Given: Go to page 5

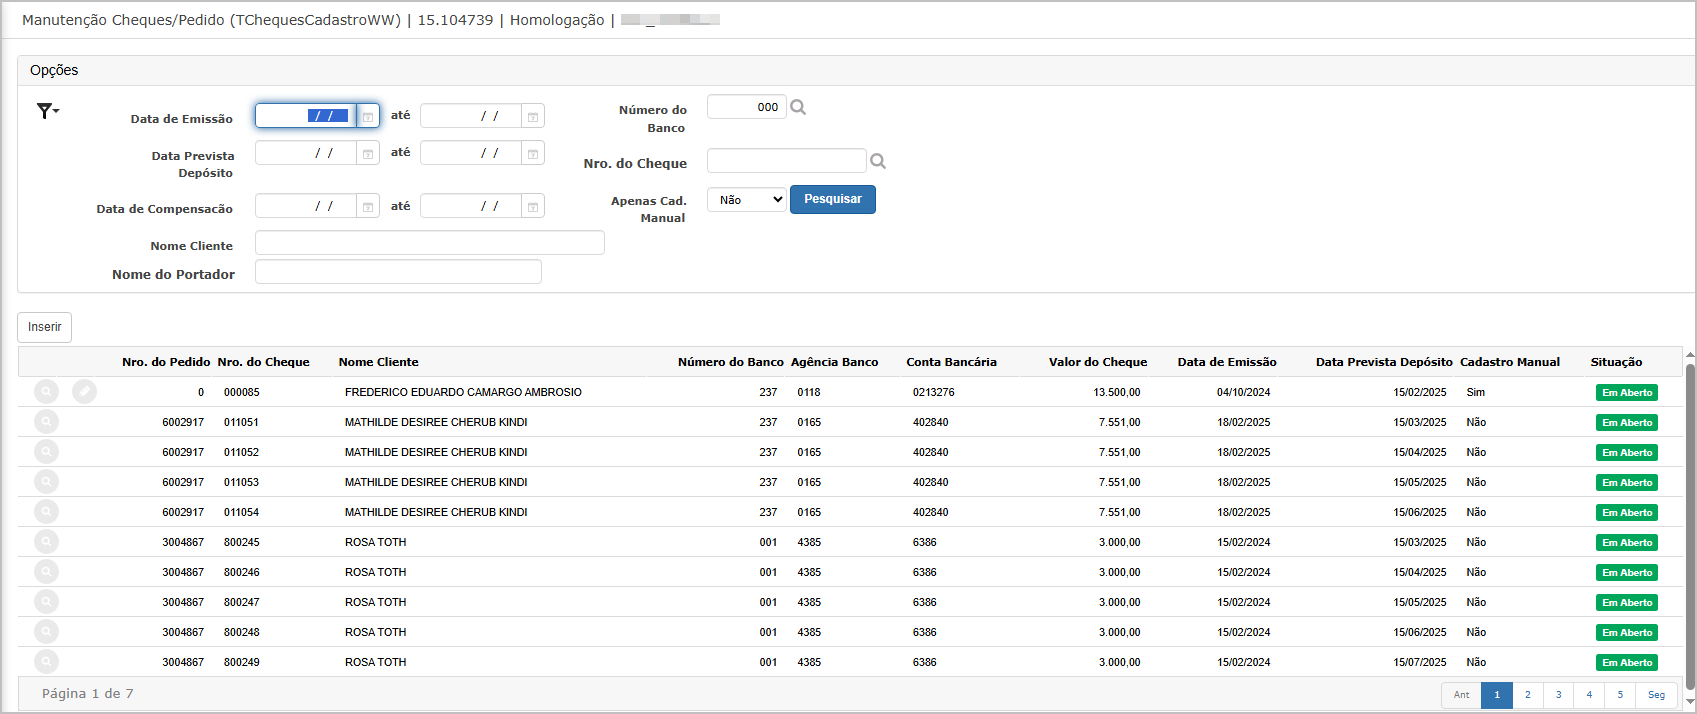Looking at the screenshot, I should pos(1620,695).
